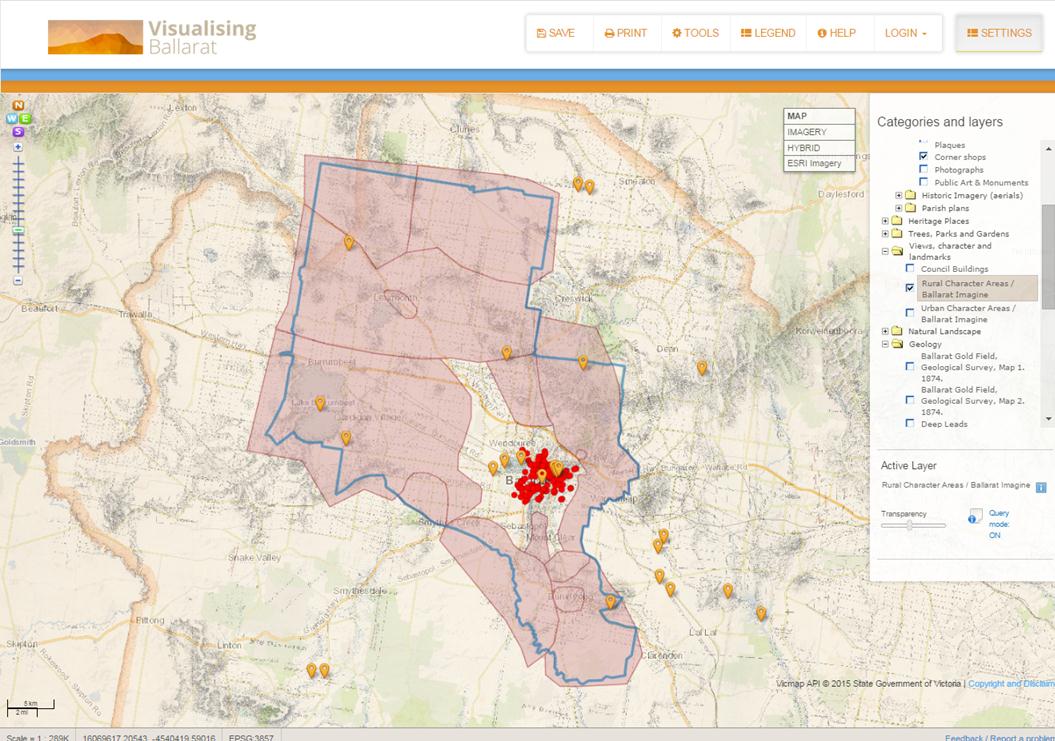Open the active layer info icon
This screenshot has width=1055, height=741.
pos(1041,487)
